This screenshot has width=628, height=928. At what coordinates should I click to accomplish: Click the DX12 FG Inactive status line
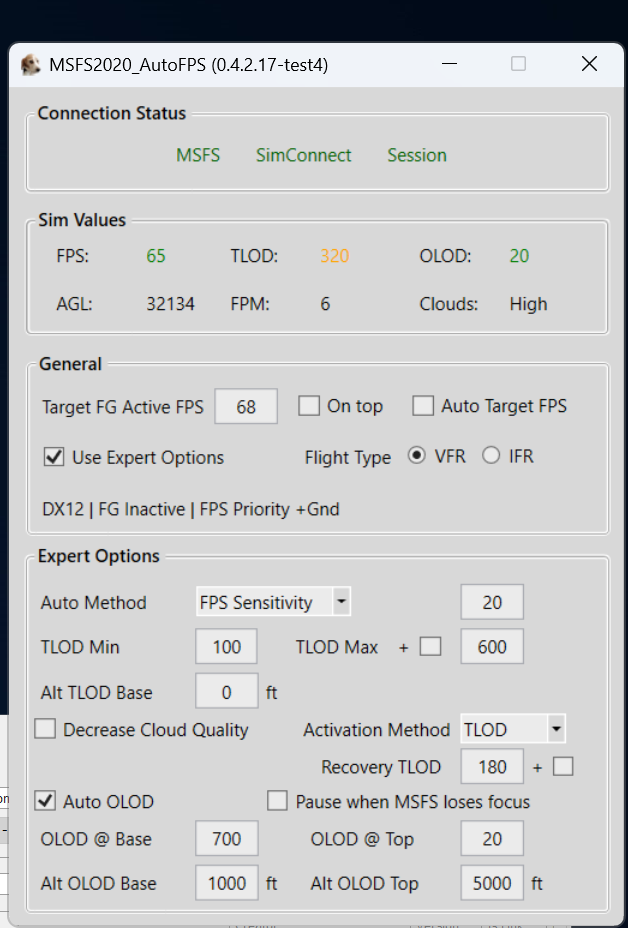(191, 509)
